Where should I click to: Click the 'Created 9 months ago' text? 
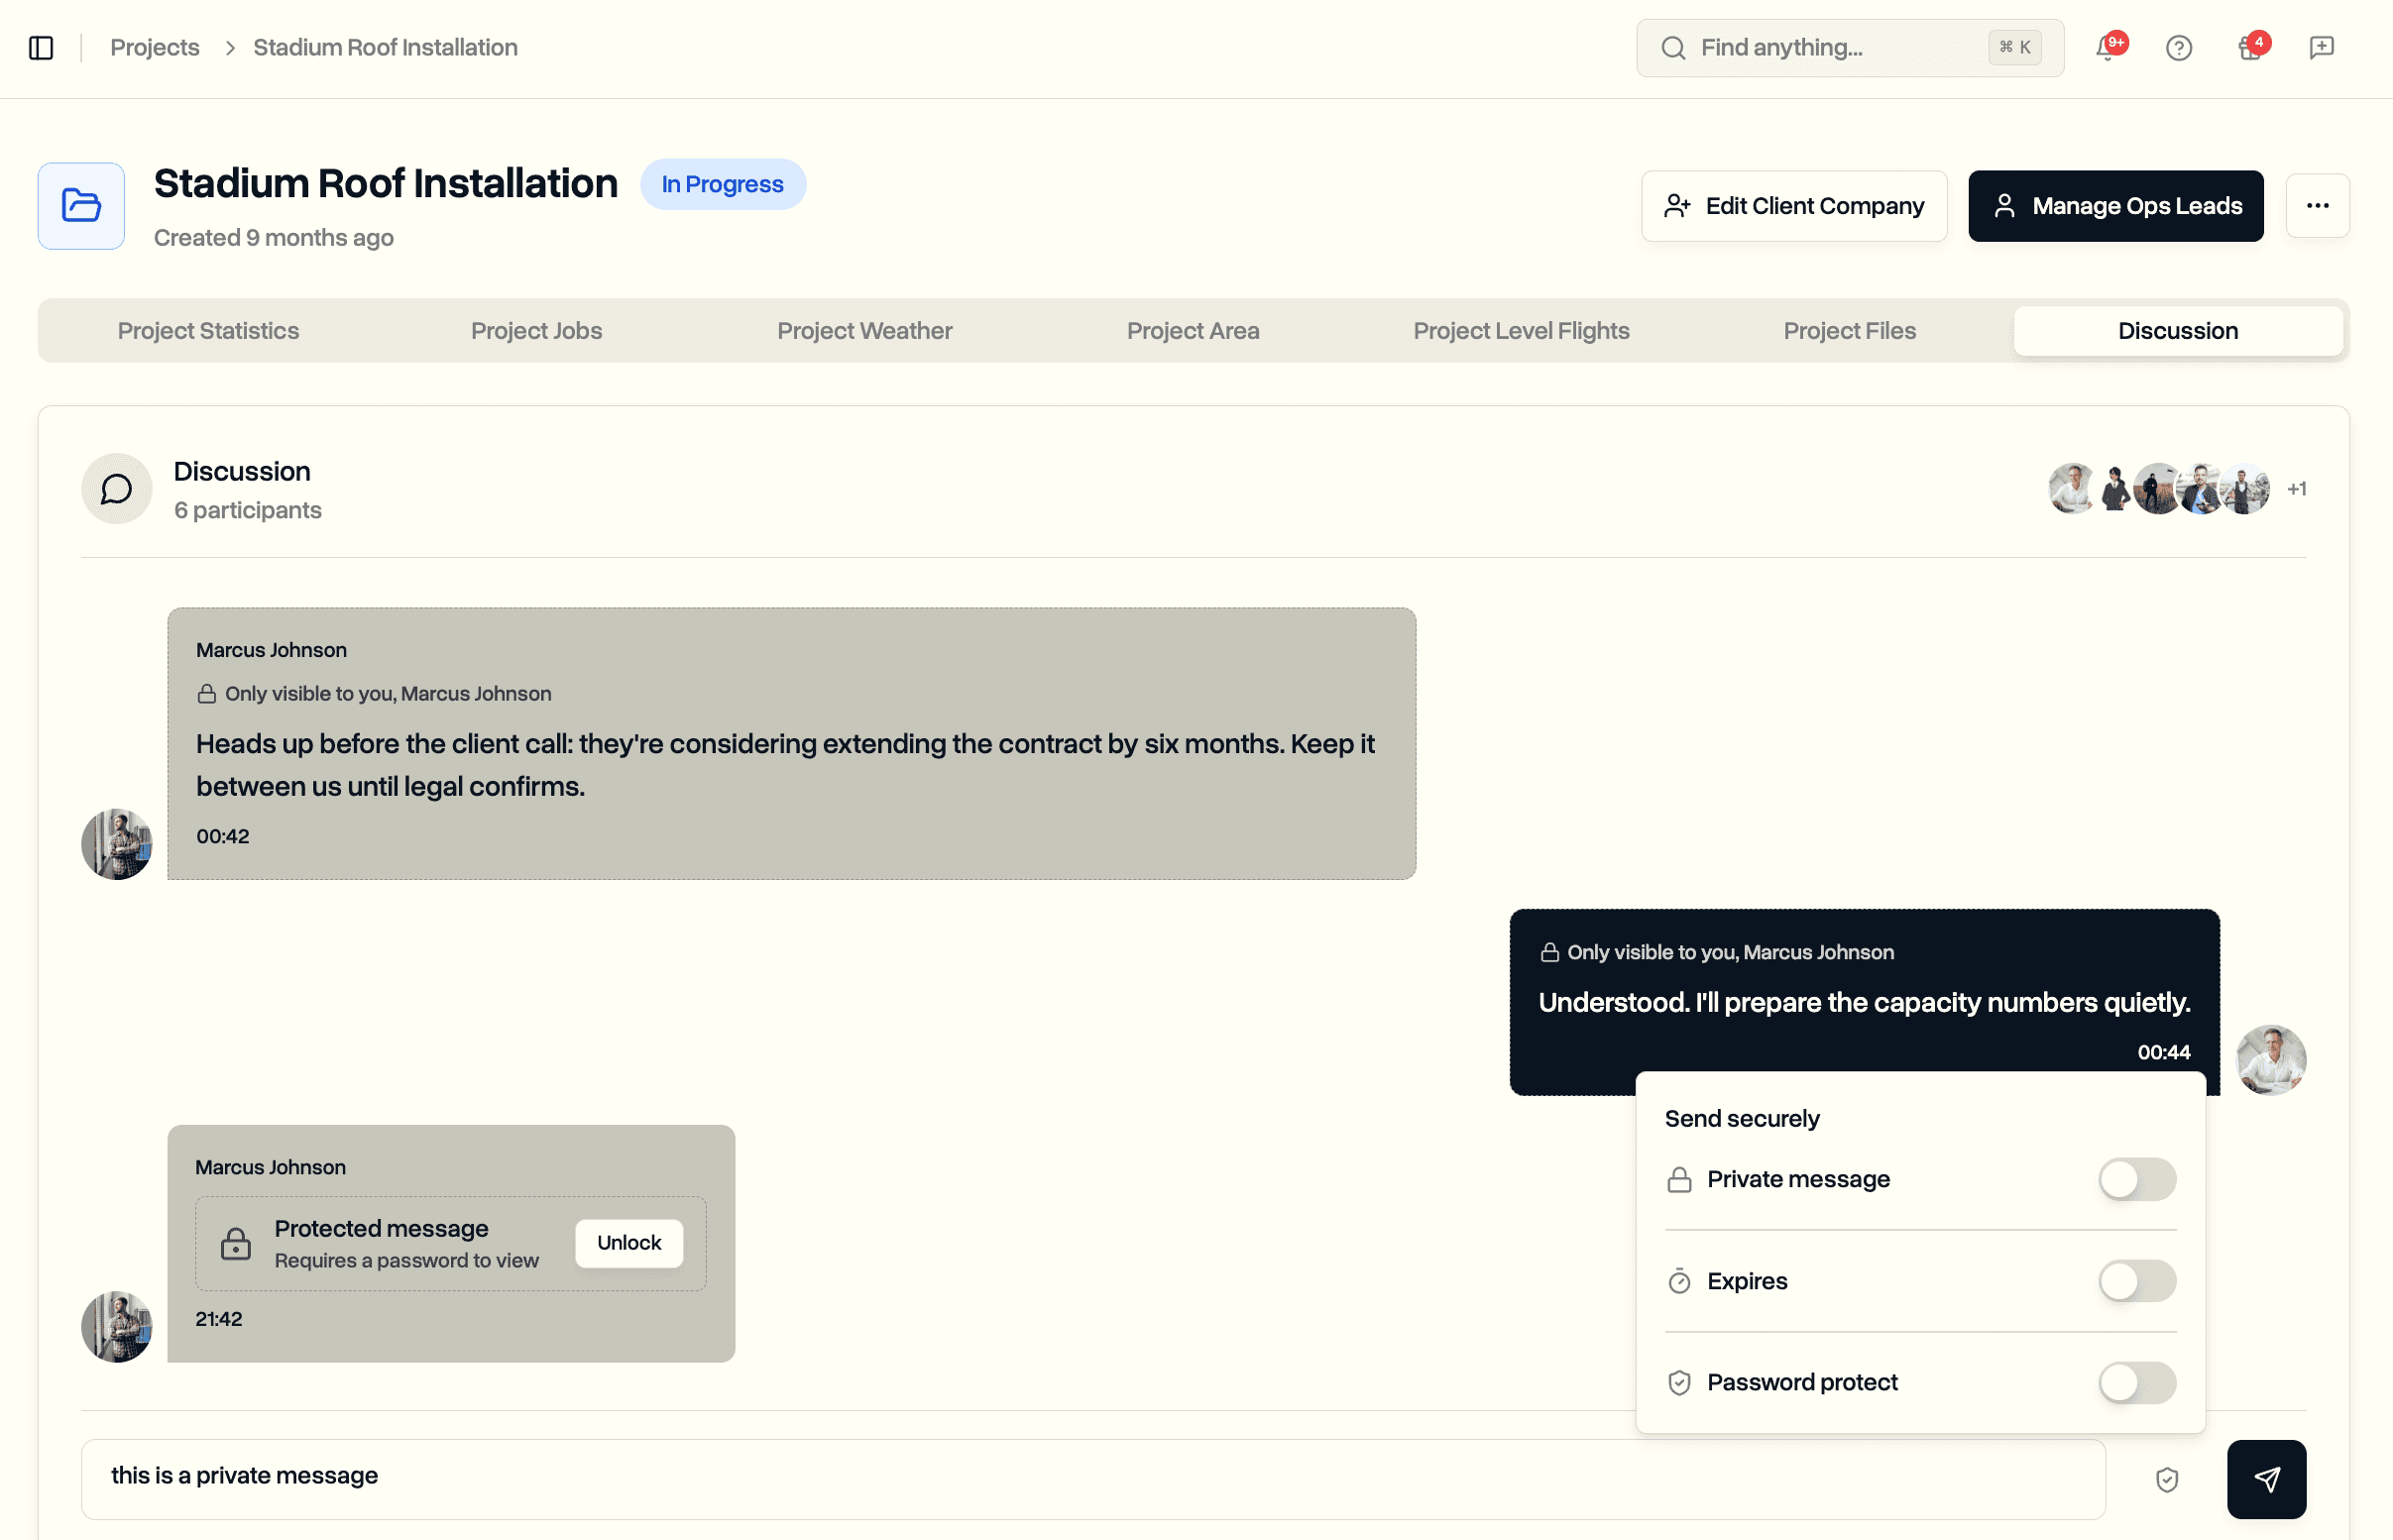pyautogui.click(x=273, y=238)
